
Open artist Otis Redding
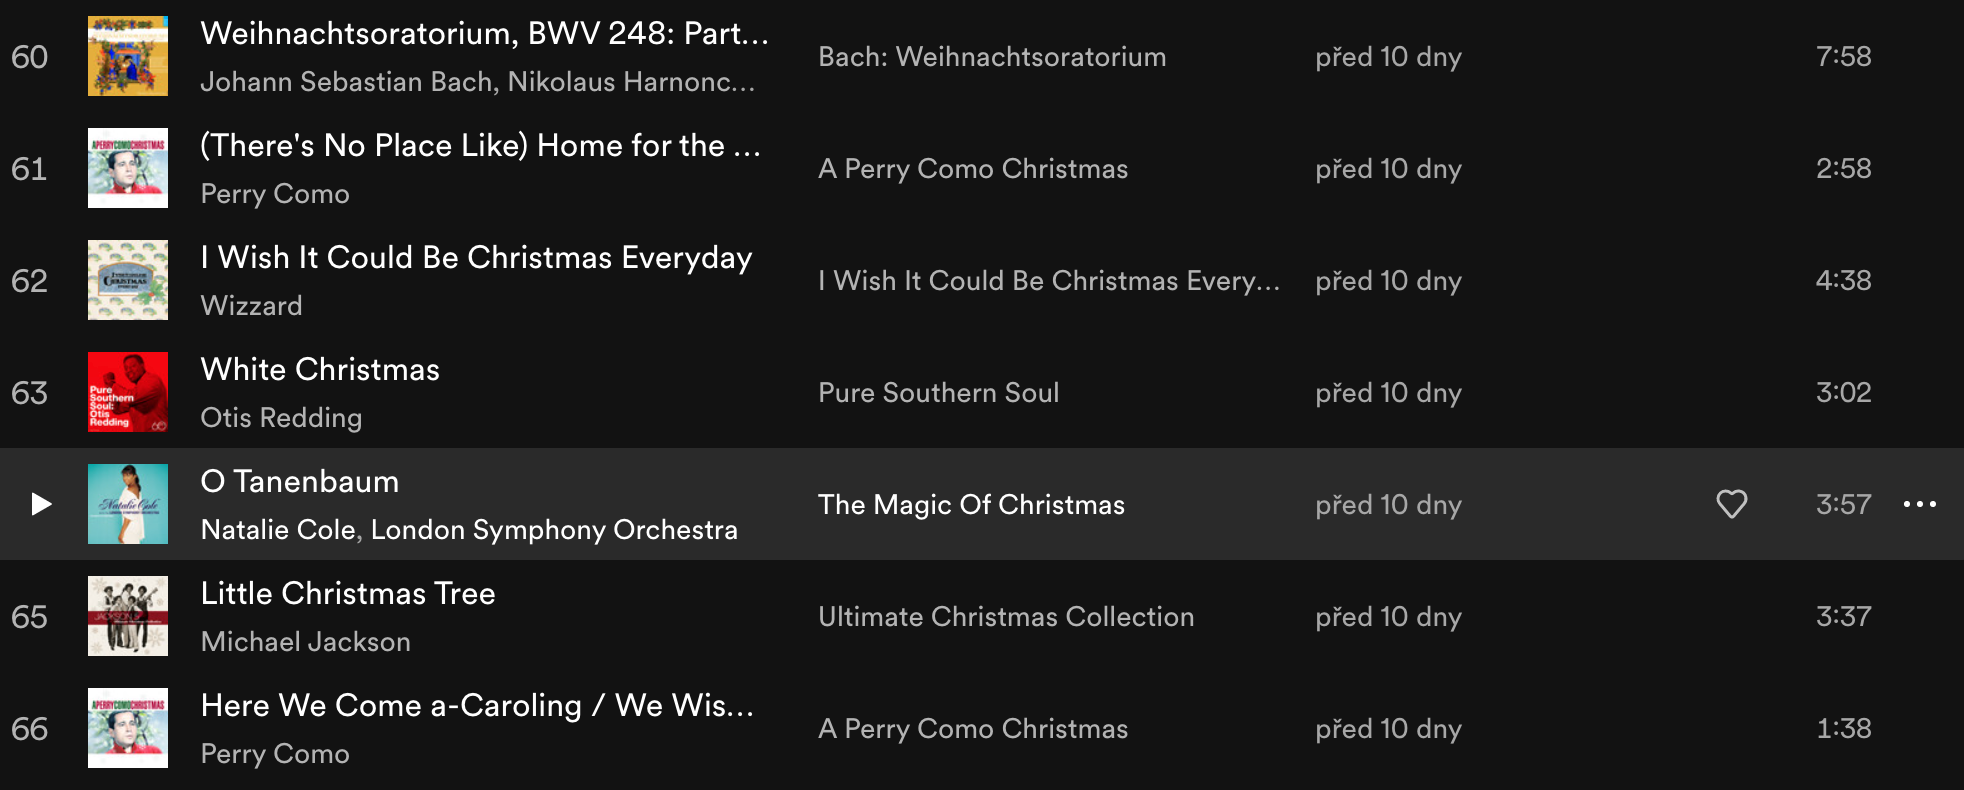[281, 418]
